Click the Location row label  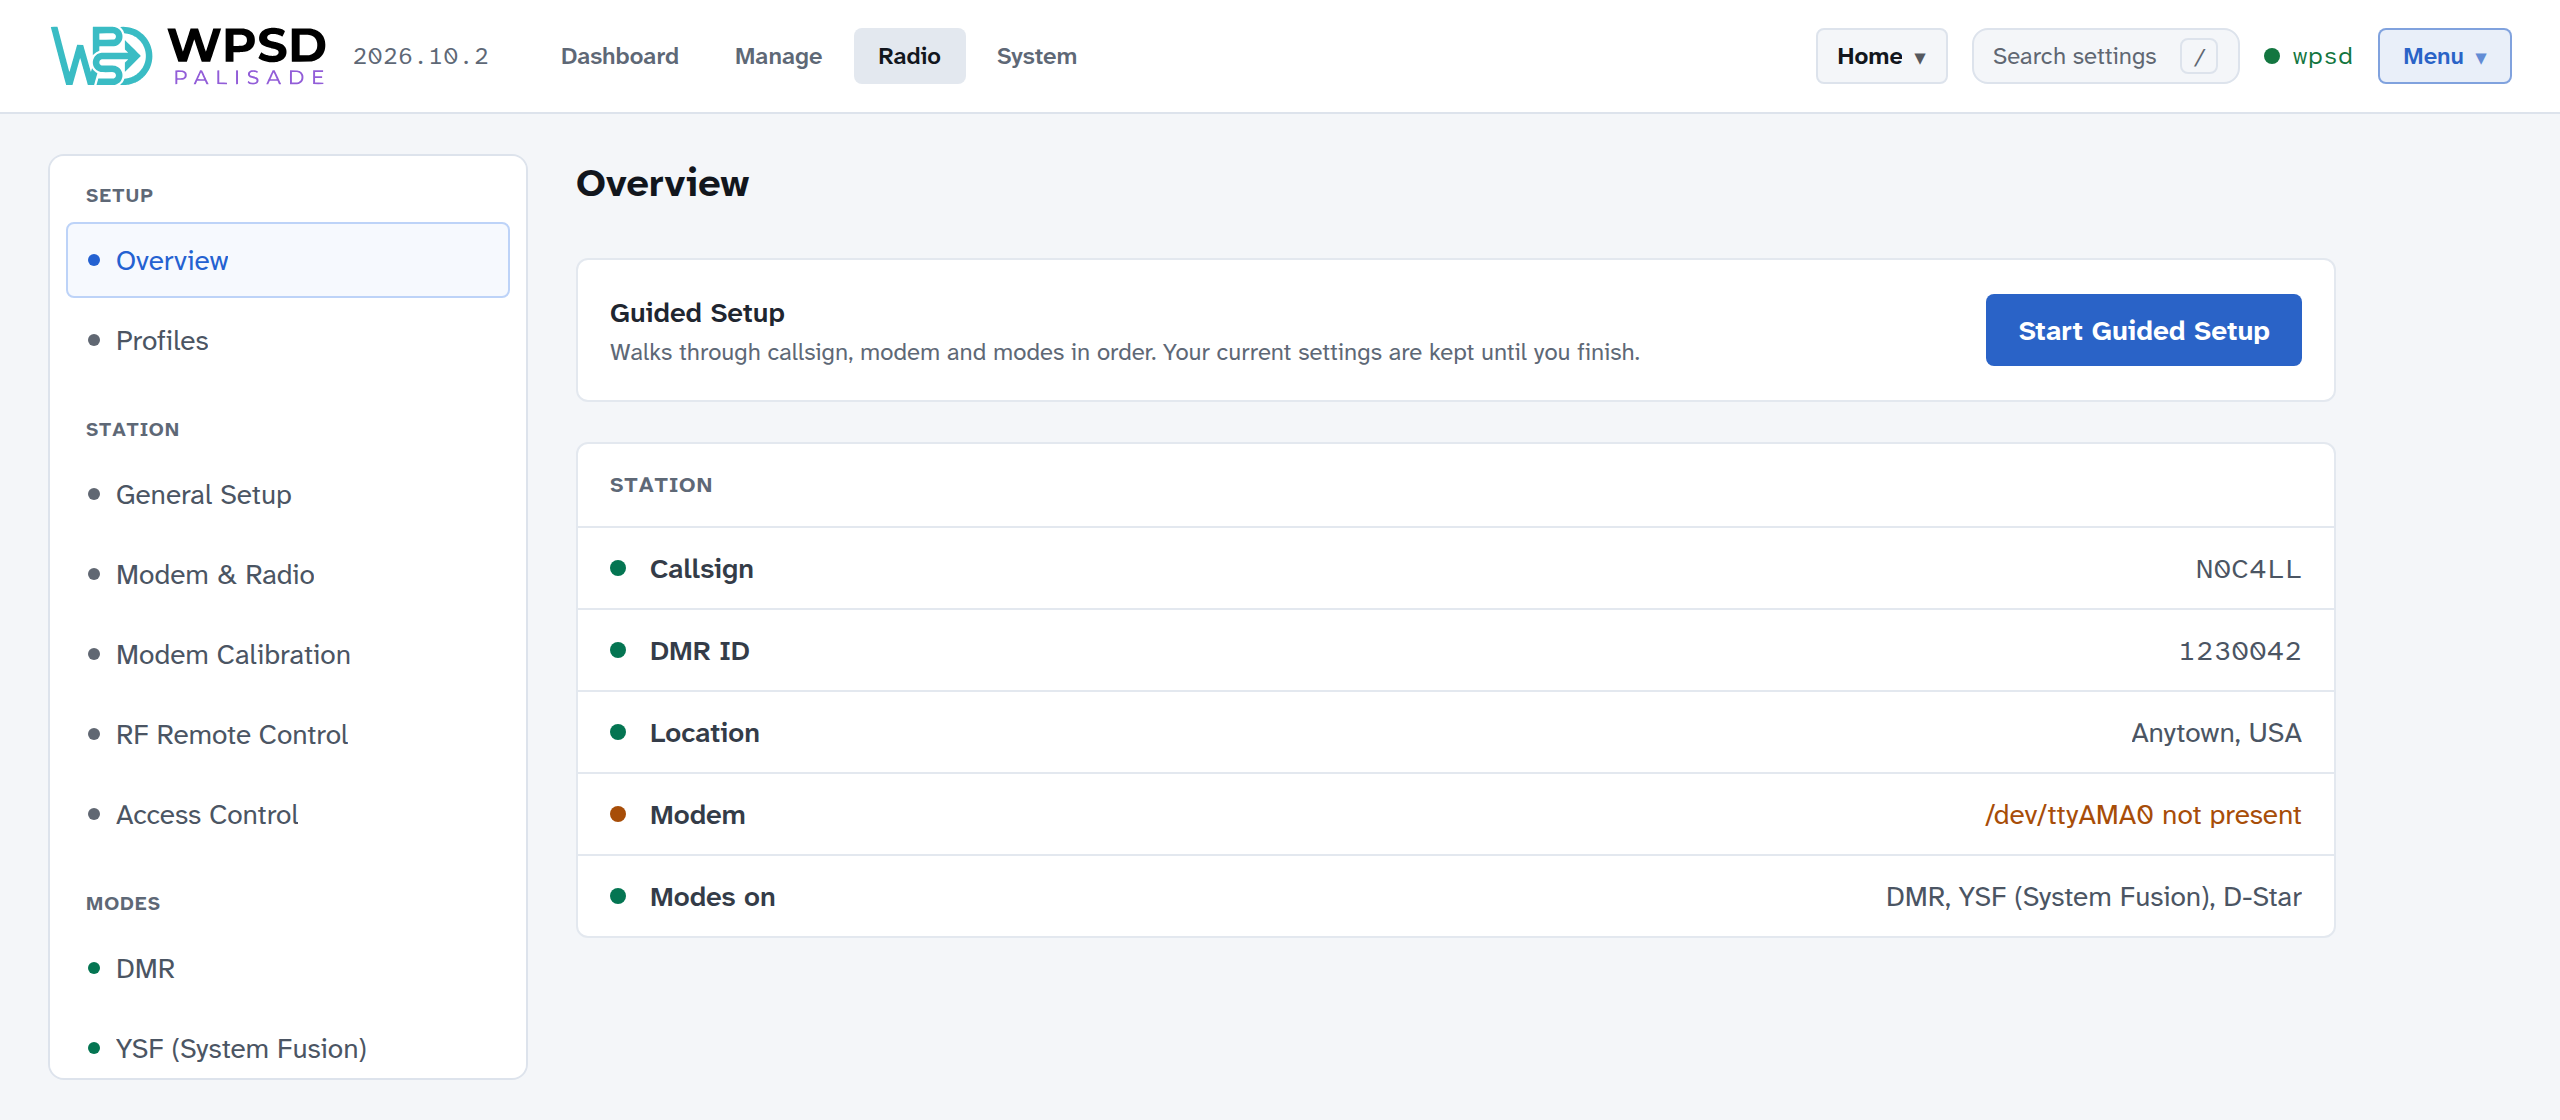(x=704, y=733)
